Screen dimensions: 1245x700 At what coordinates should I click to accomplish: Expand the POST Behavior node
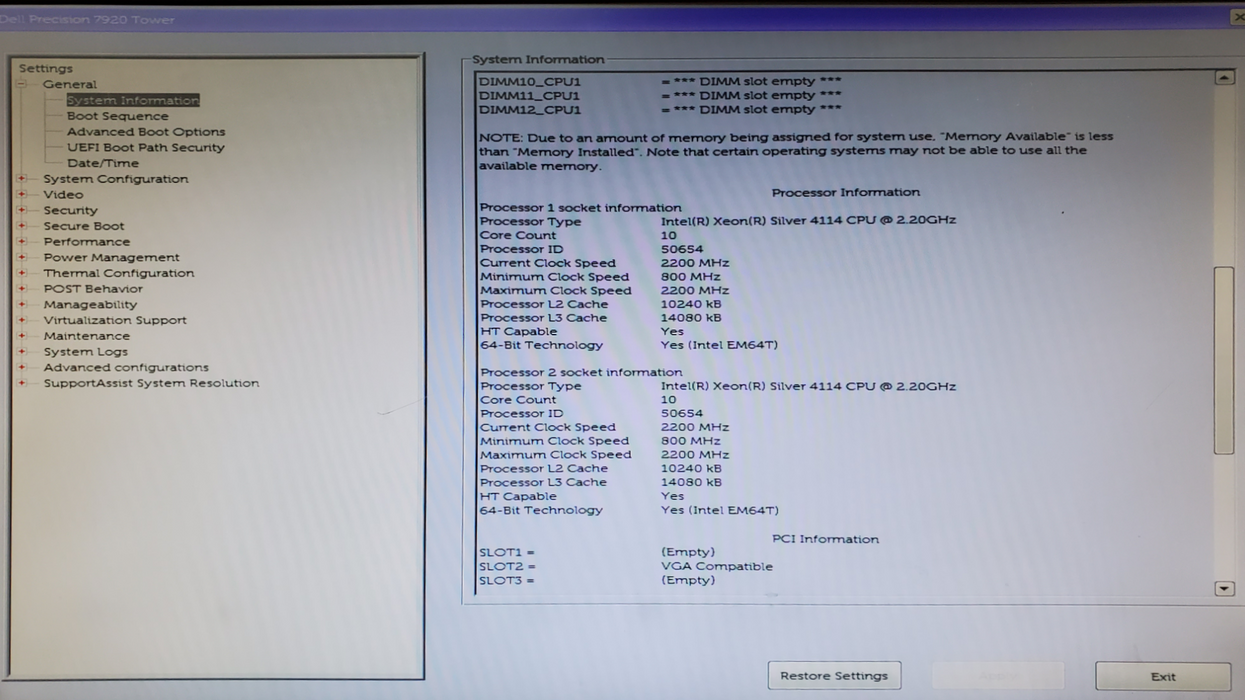click(x=22, y=289)
